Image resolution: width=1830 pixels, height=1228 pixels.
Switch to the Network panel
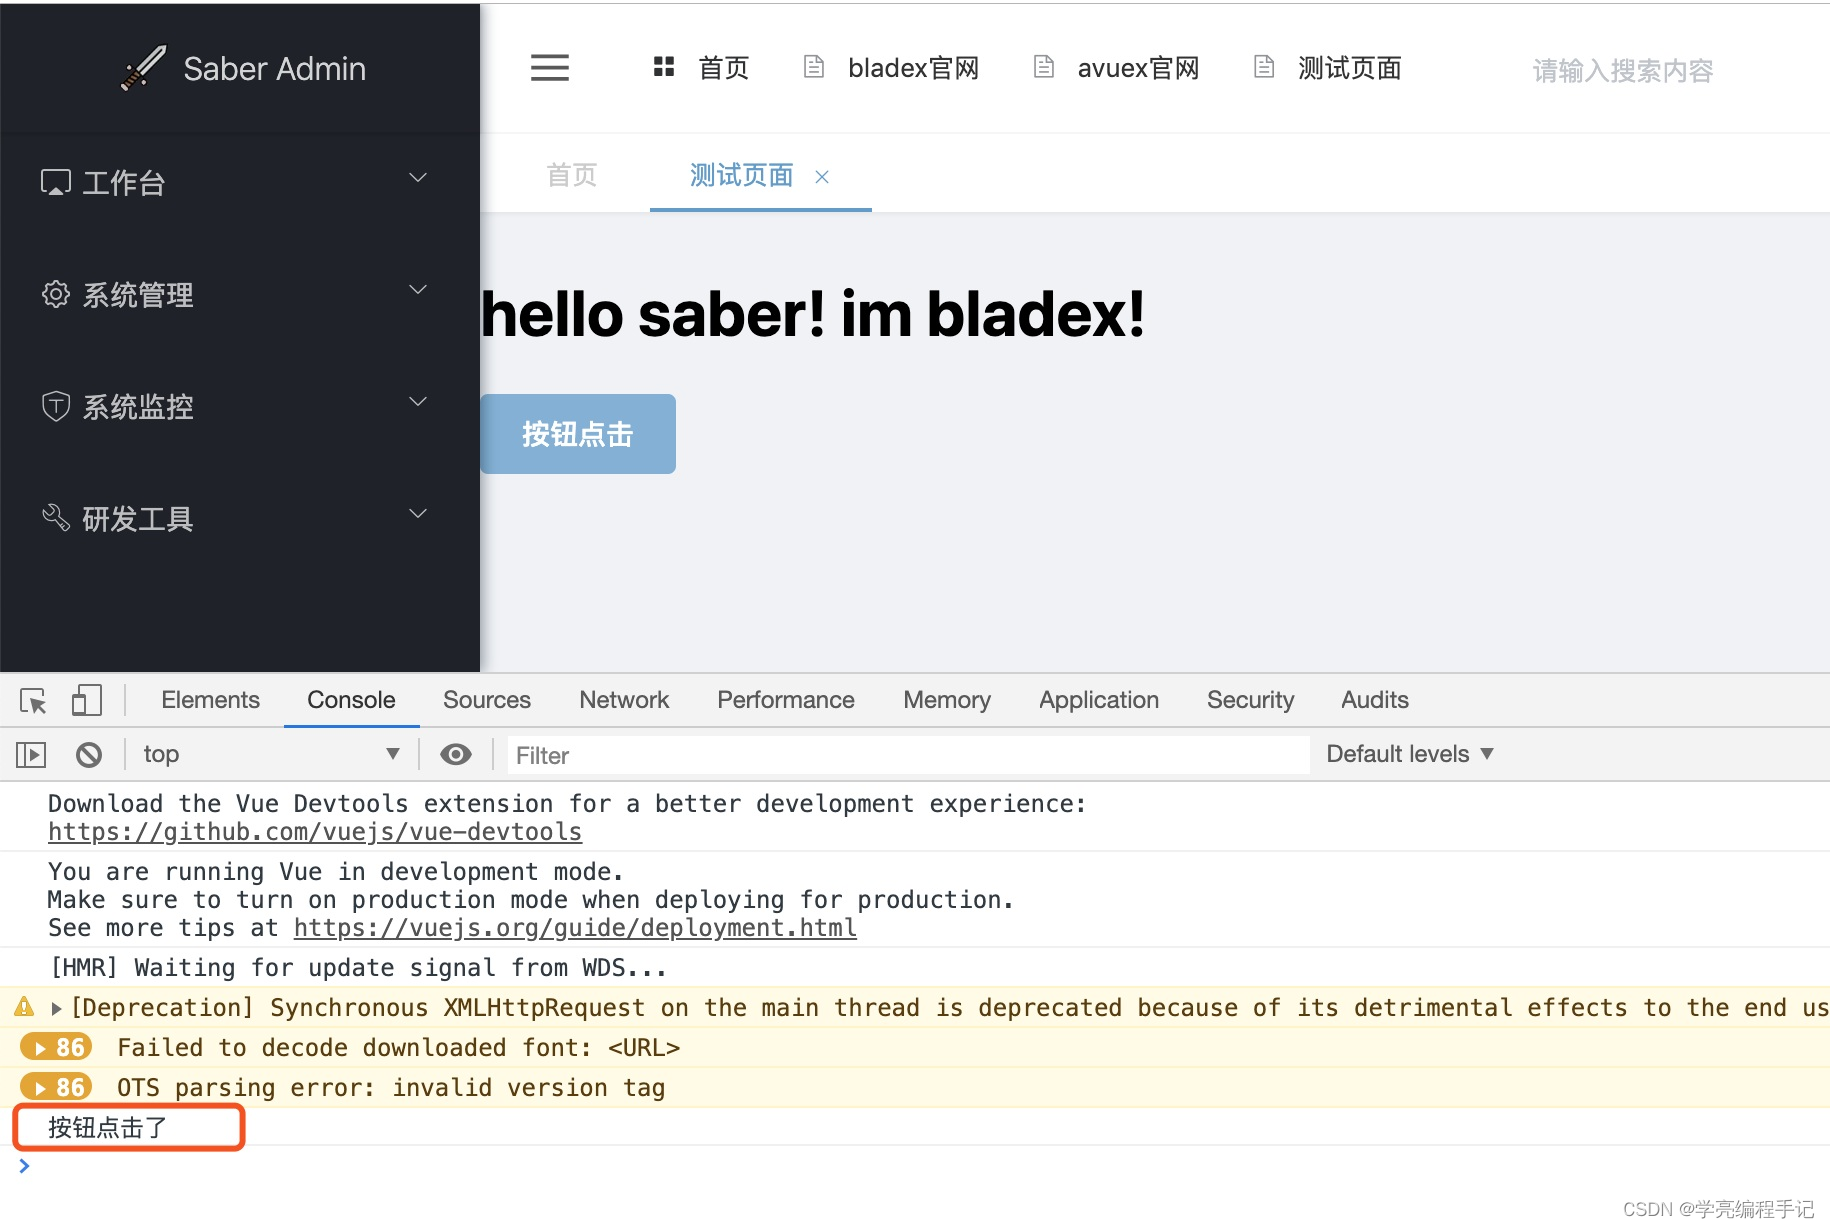(x=623, y=699)
